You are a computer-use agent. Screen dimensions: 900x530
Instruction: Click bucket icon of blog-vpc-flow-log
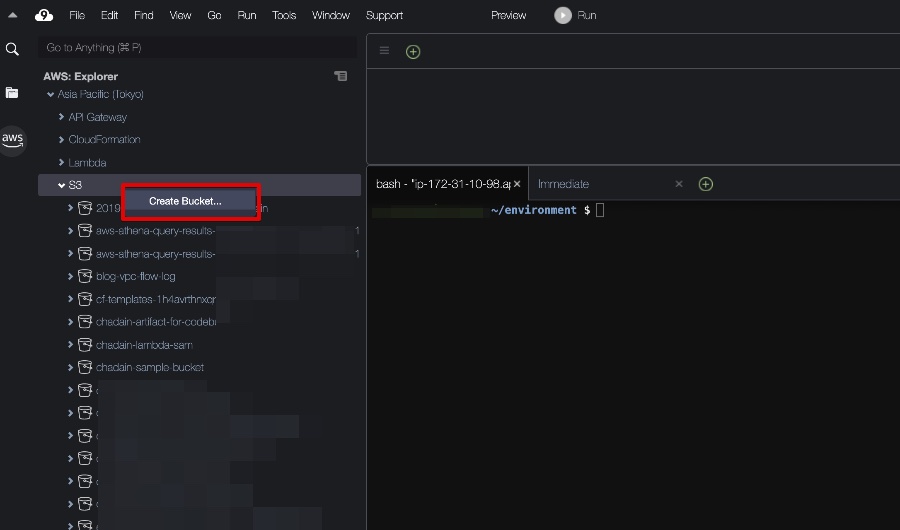tap(85, 276)
